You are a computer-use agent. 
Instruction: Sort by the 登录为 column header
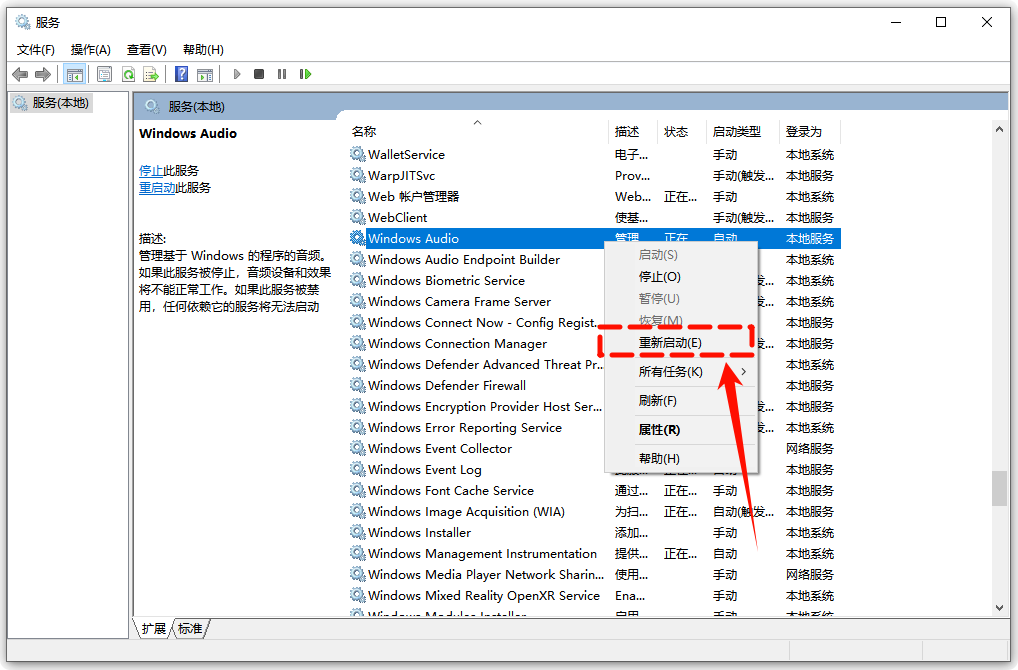pyautogui.click(x=810, y=132)
